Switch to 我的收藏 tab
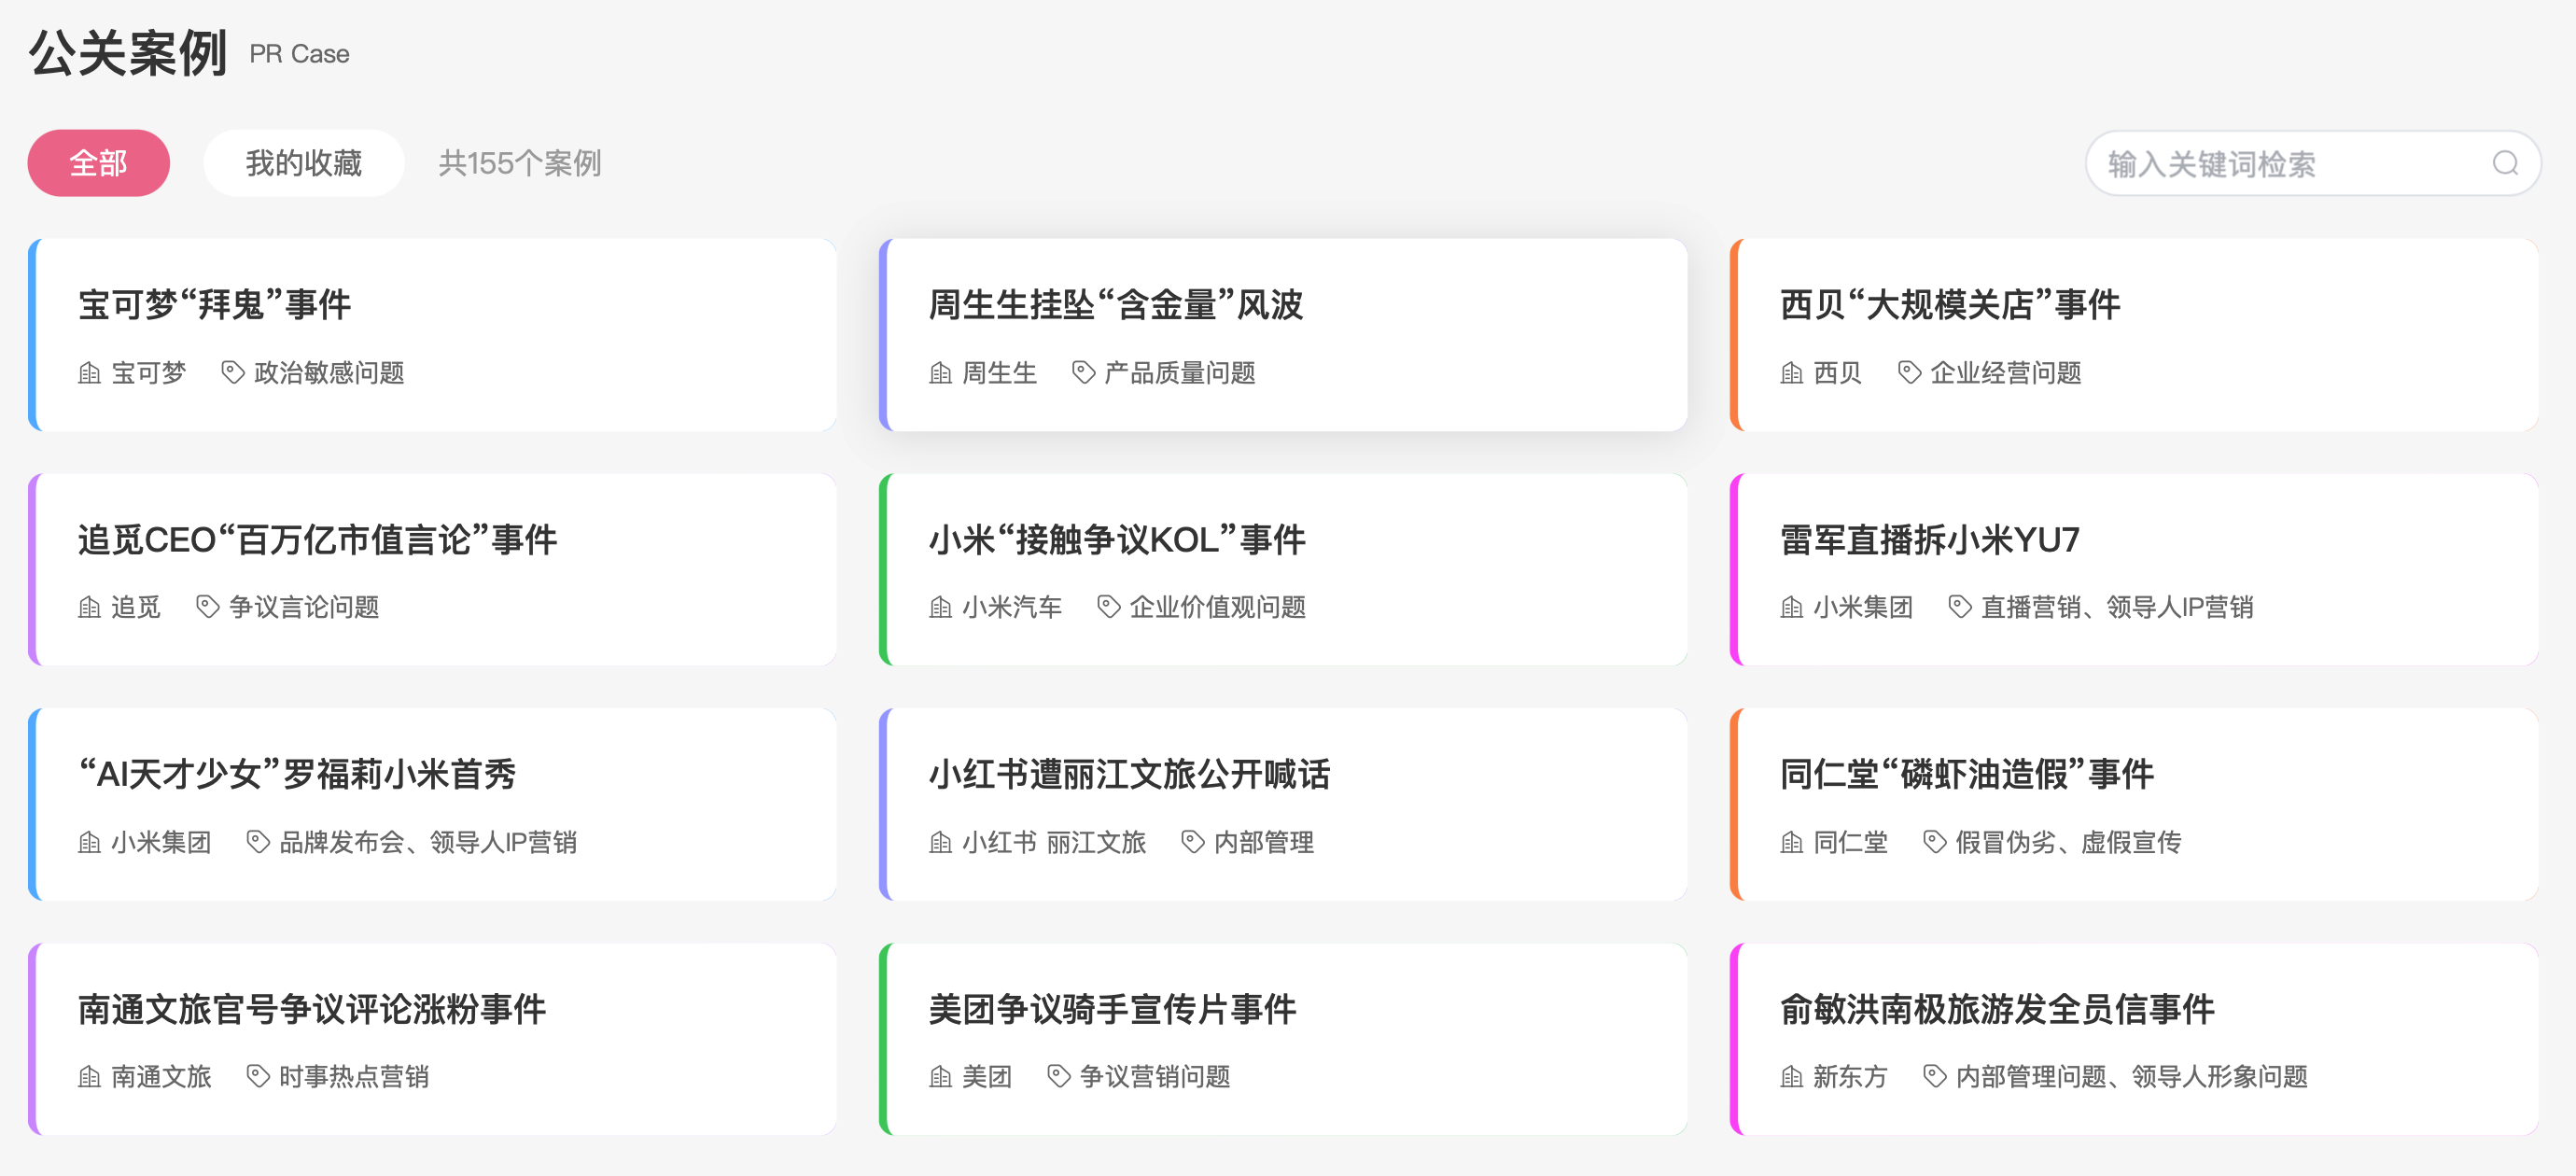This screenshot has width=2576, height=1176. 303,163
